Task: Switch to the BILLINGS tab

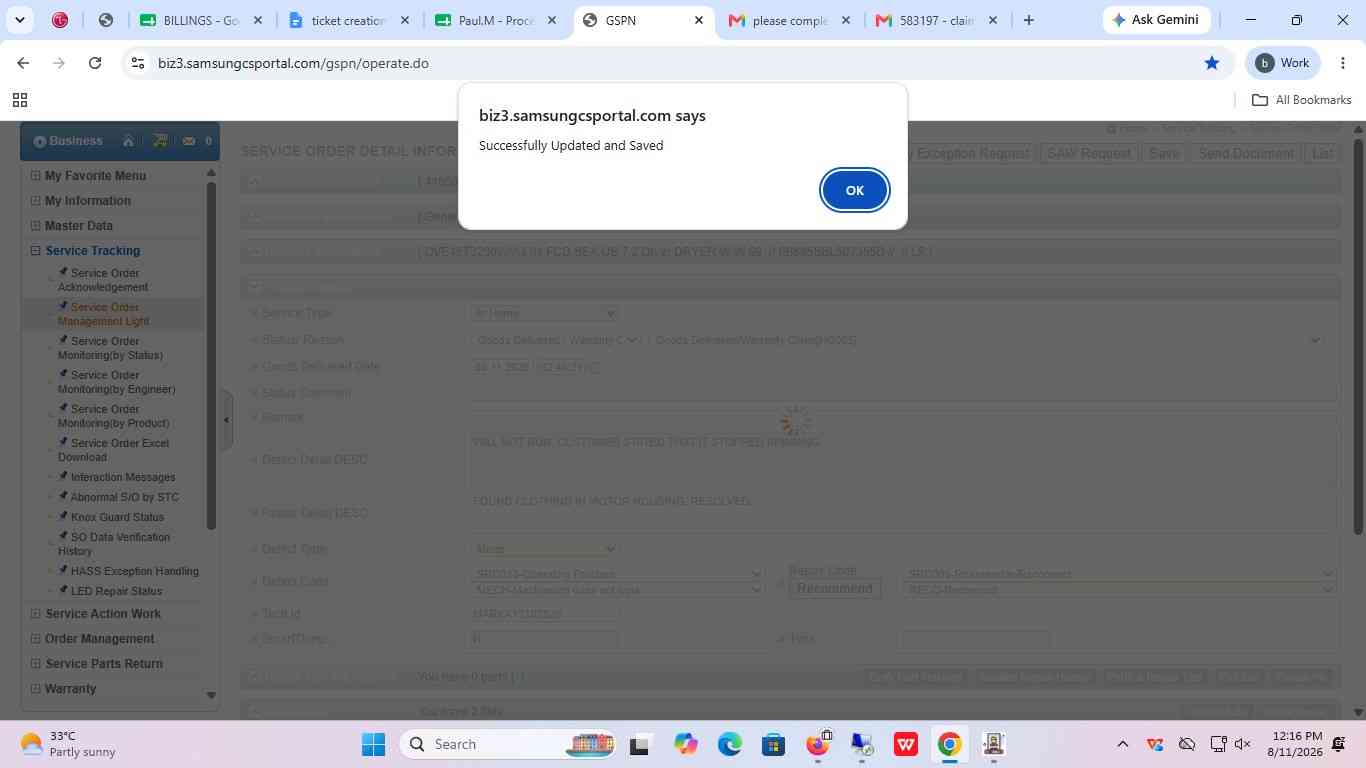Action: (x=201, y=20)
